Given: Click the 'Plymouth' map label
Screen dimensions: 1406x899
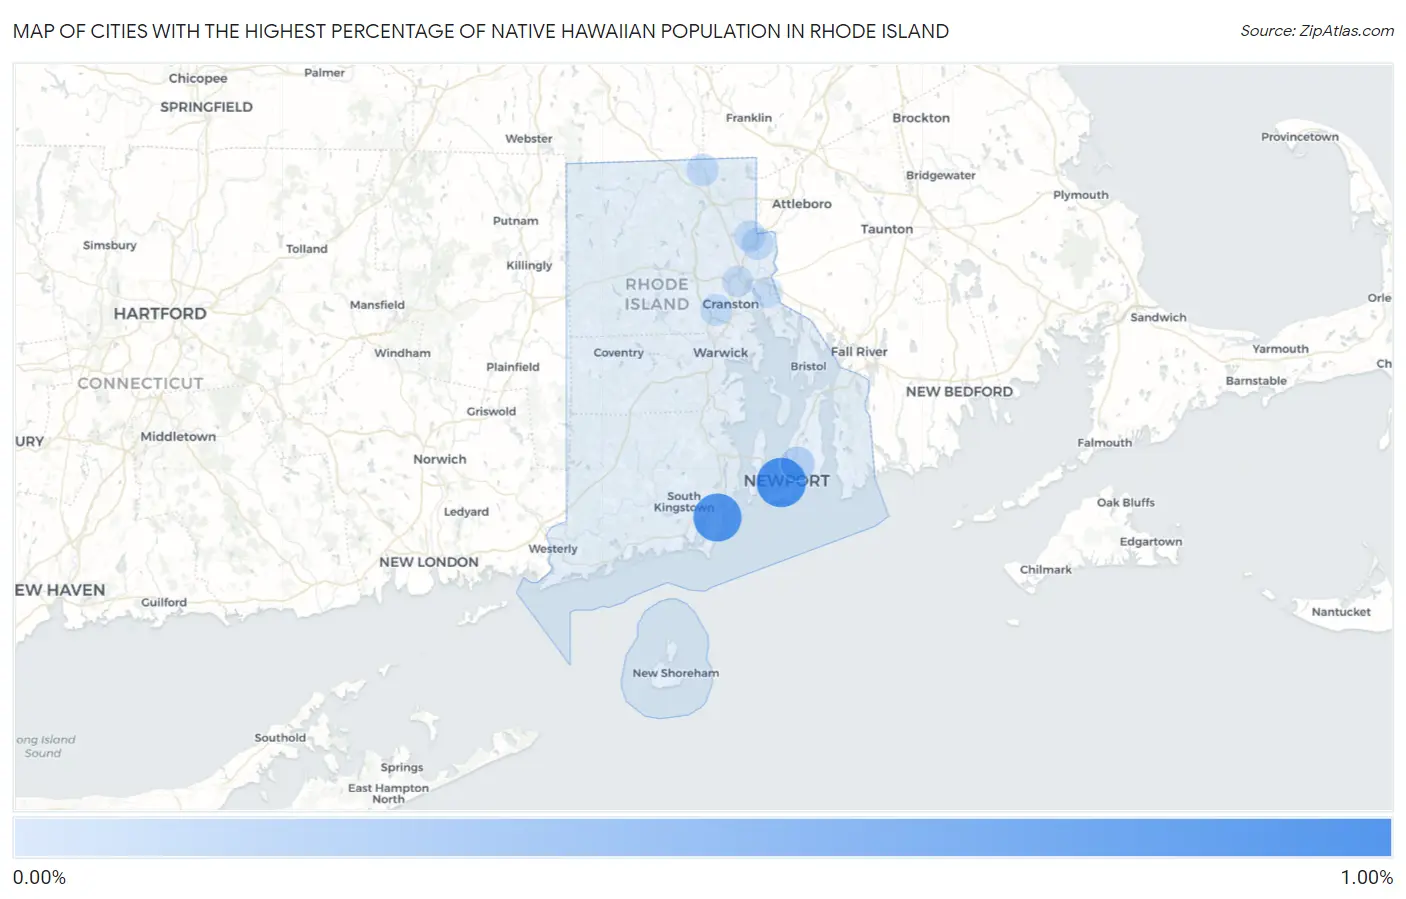Looking at the screenshot, I should click(x=1080, y=195).
